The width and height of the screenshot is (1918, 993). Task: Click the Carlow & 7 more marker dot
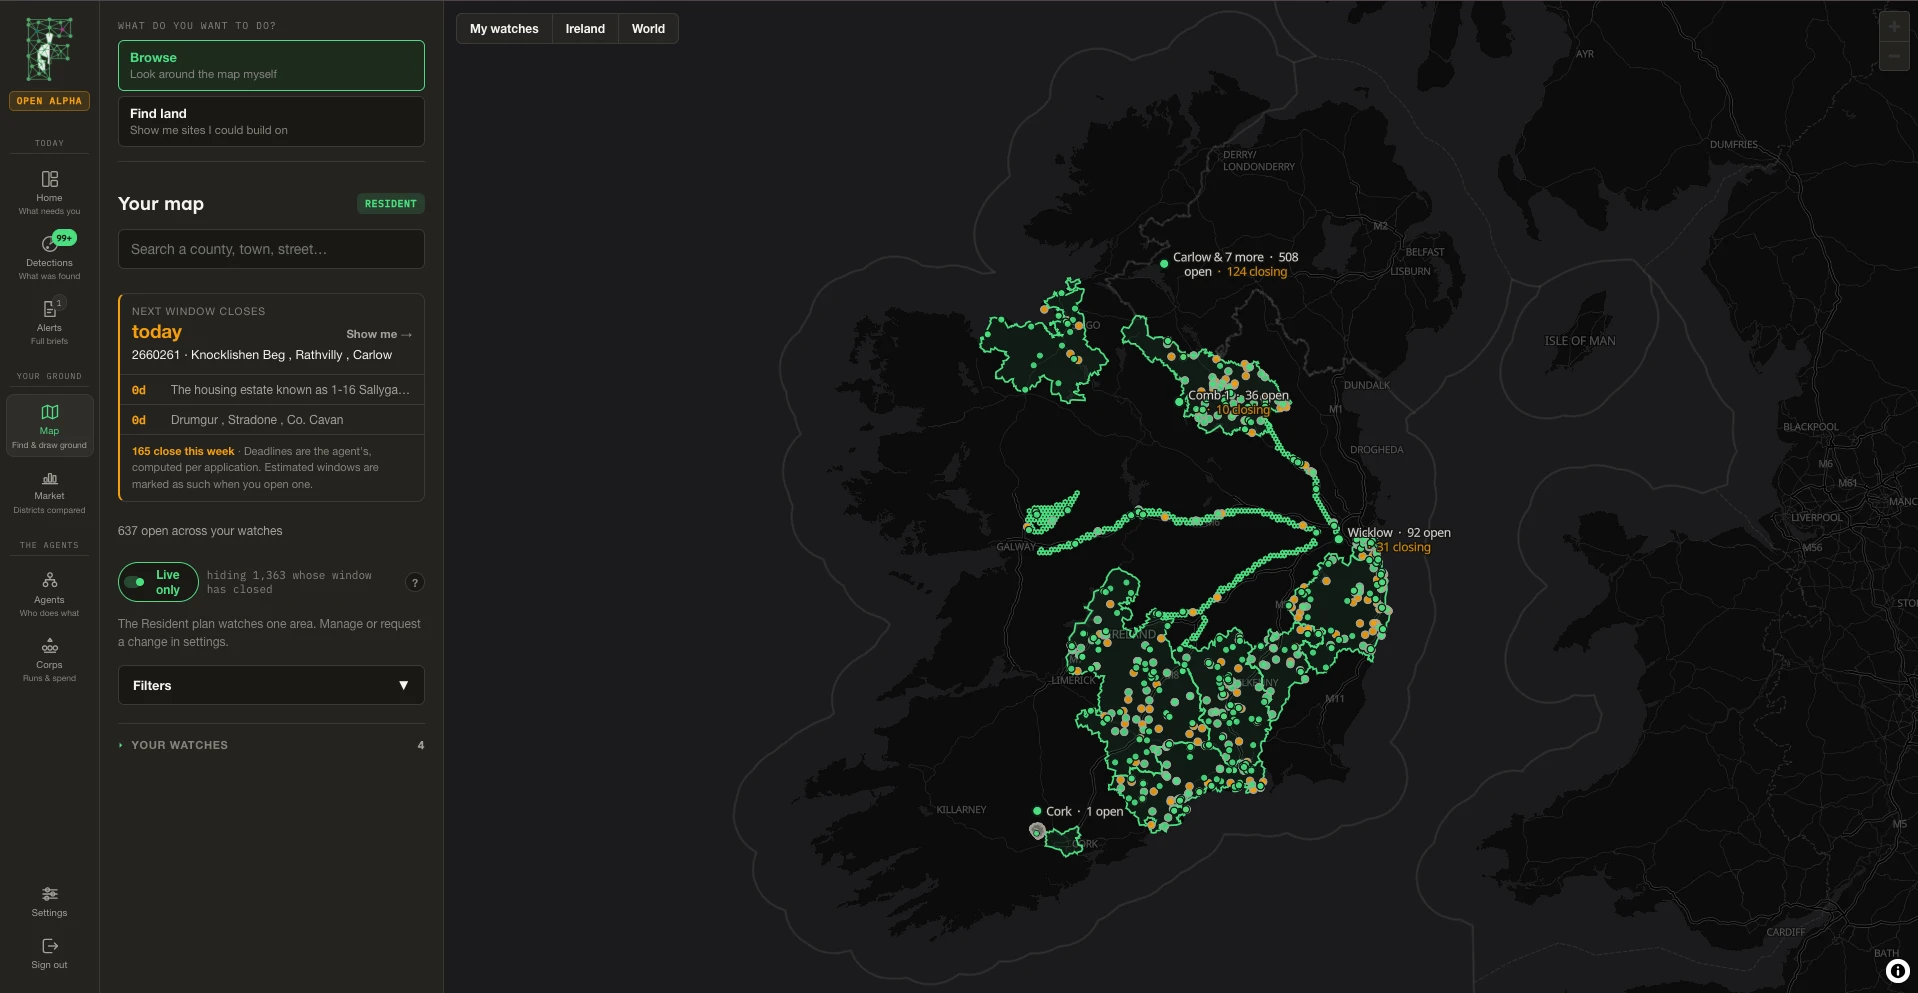coord(1164,264)
